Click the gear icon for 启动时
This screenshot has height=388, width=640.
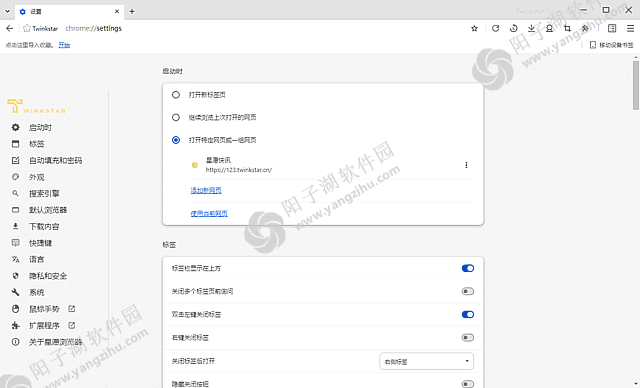point(16,127)
